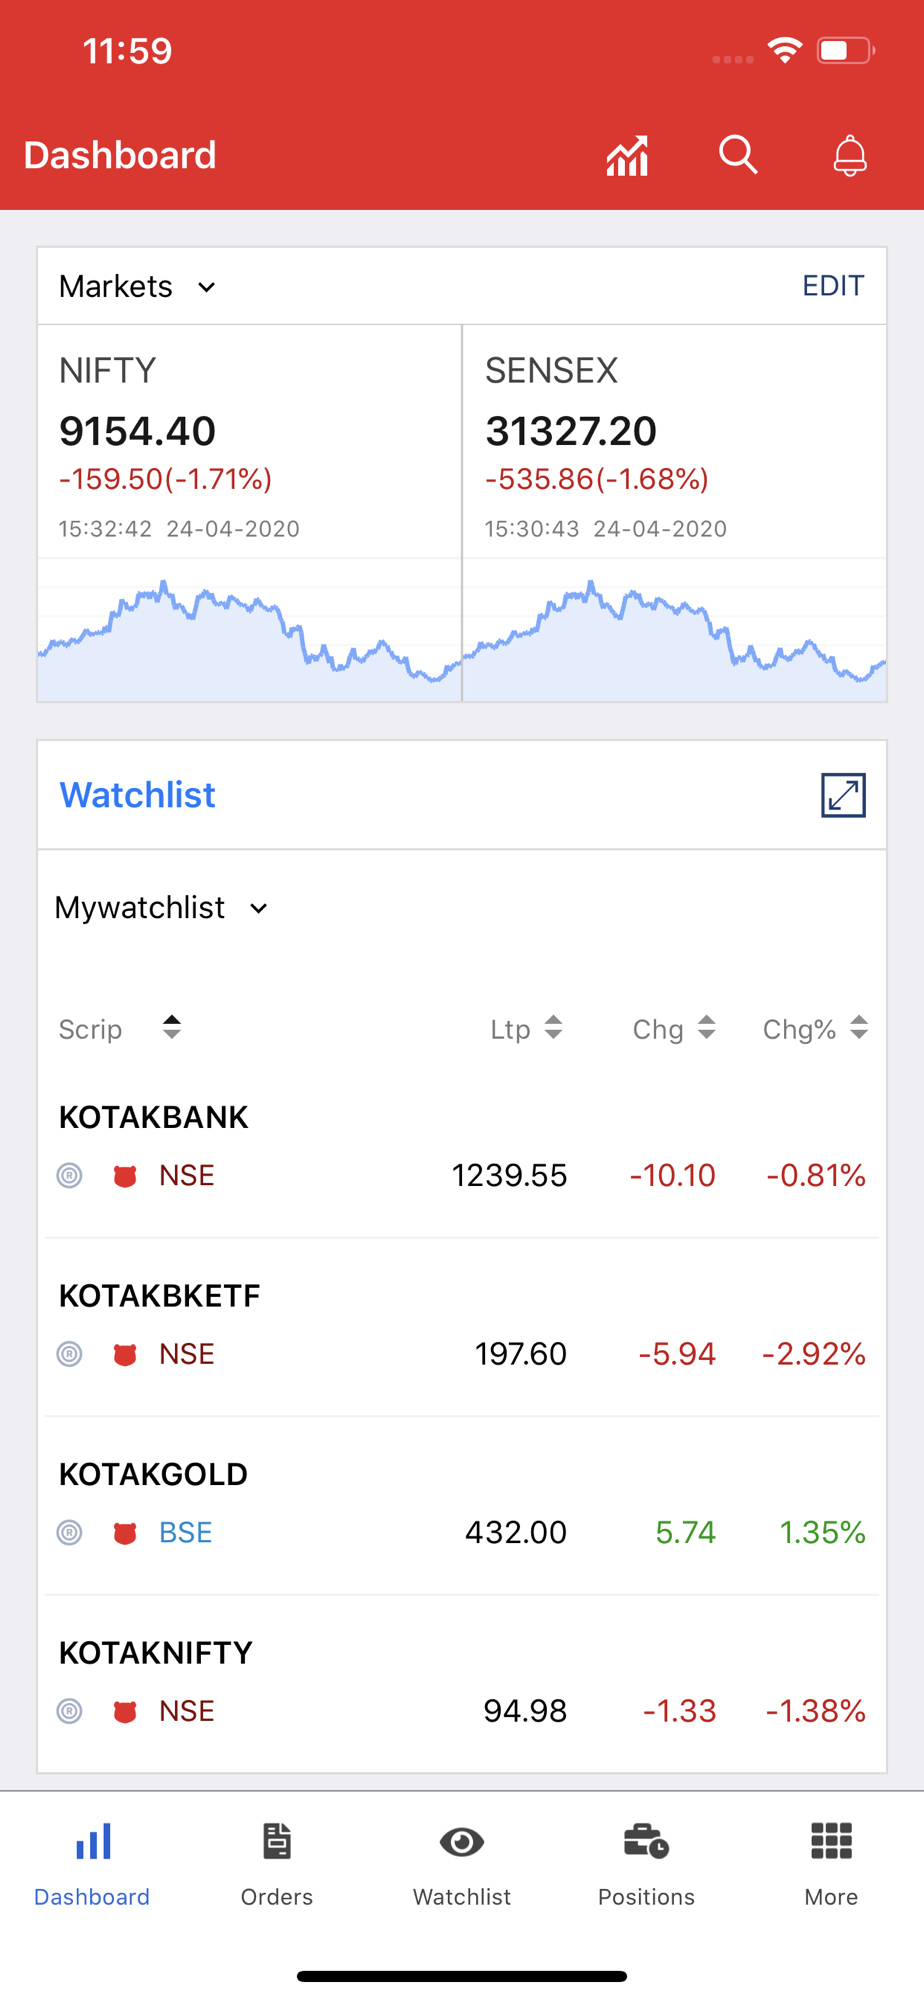Tap the circular R icon for KOTAKGOLD
Viewport: 924px width, 2000px height.
click(x=69, y=1532)
